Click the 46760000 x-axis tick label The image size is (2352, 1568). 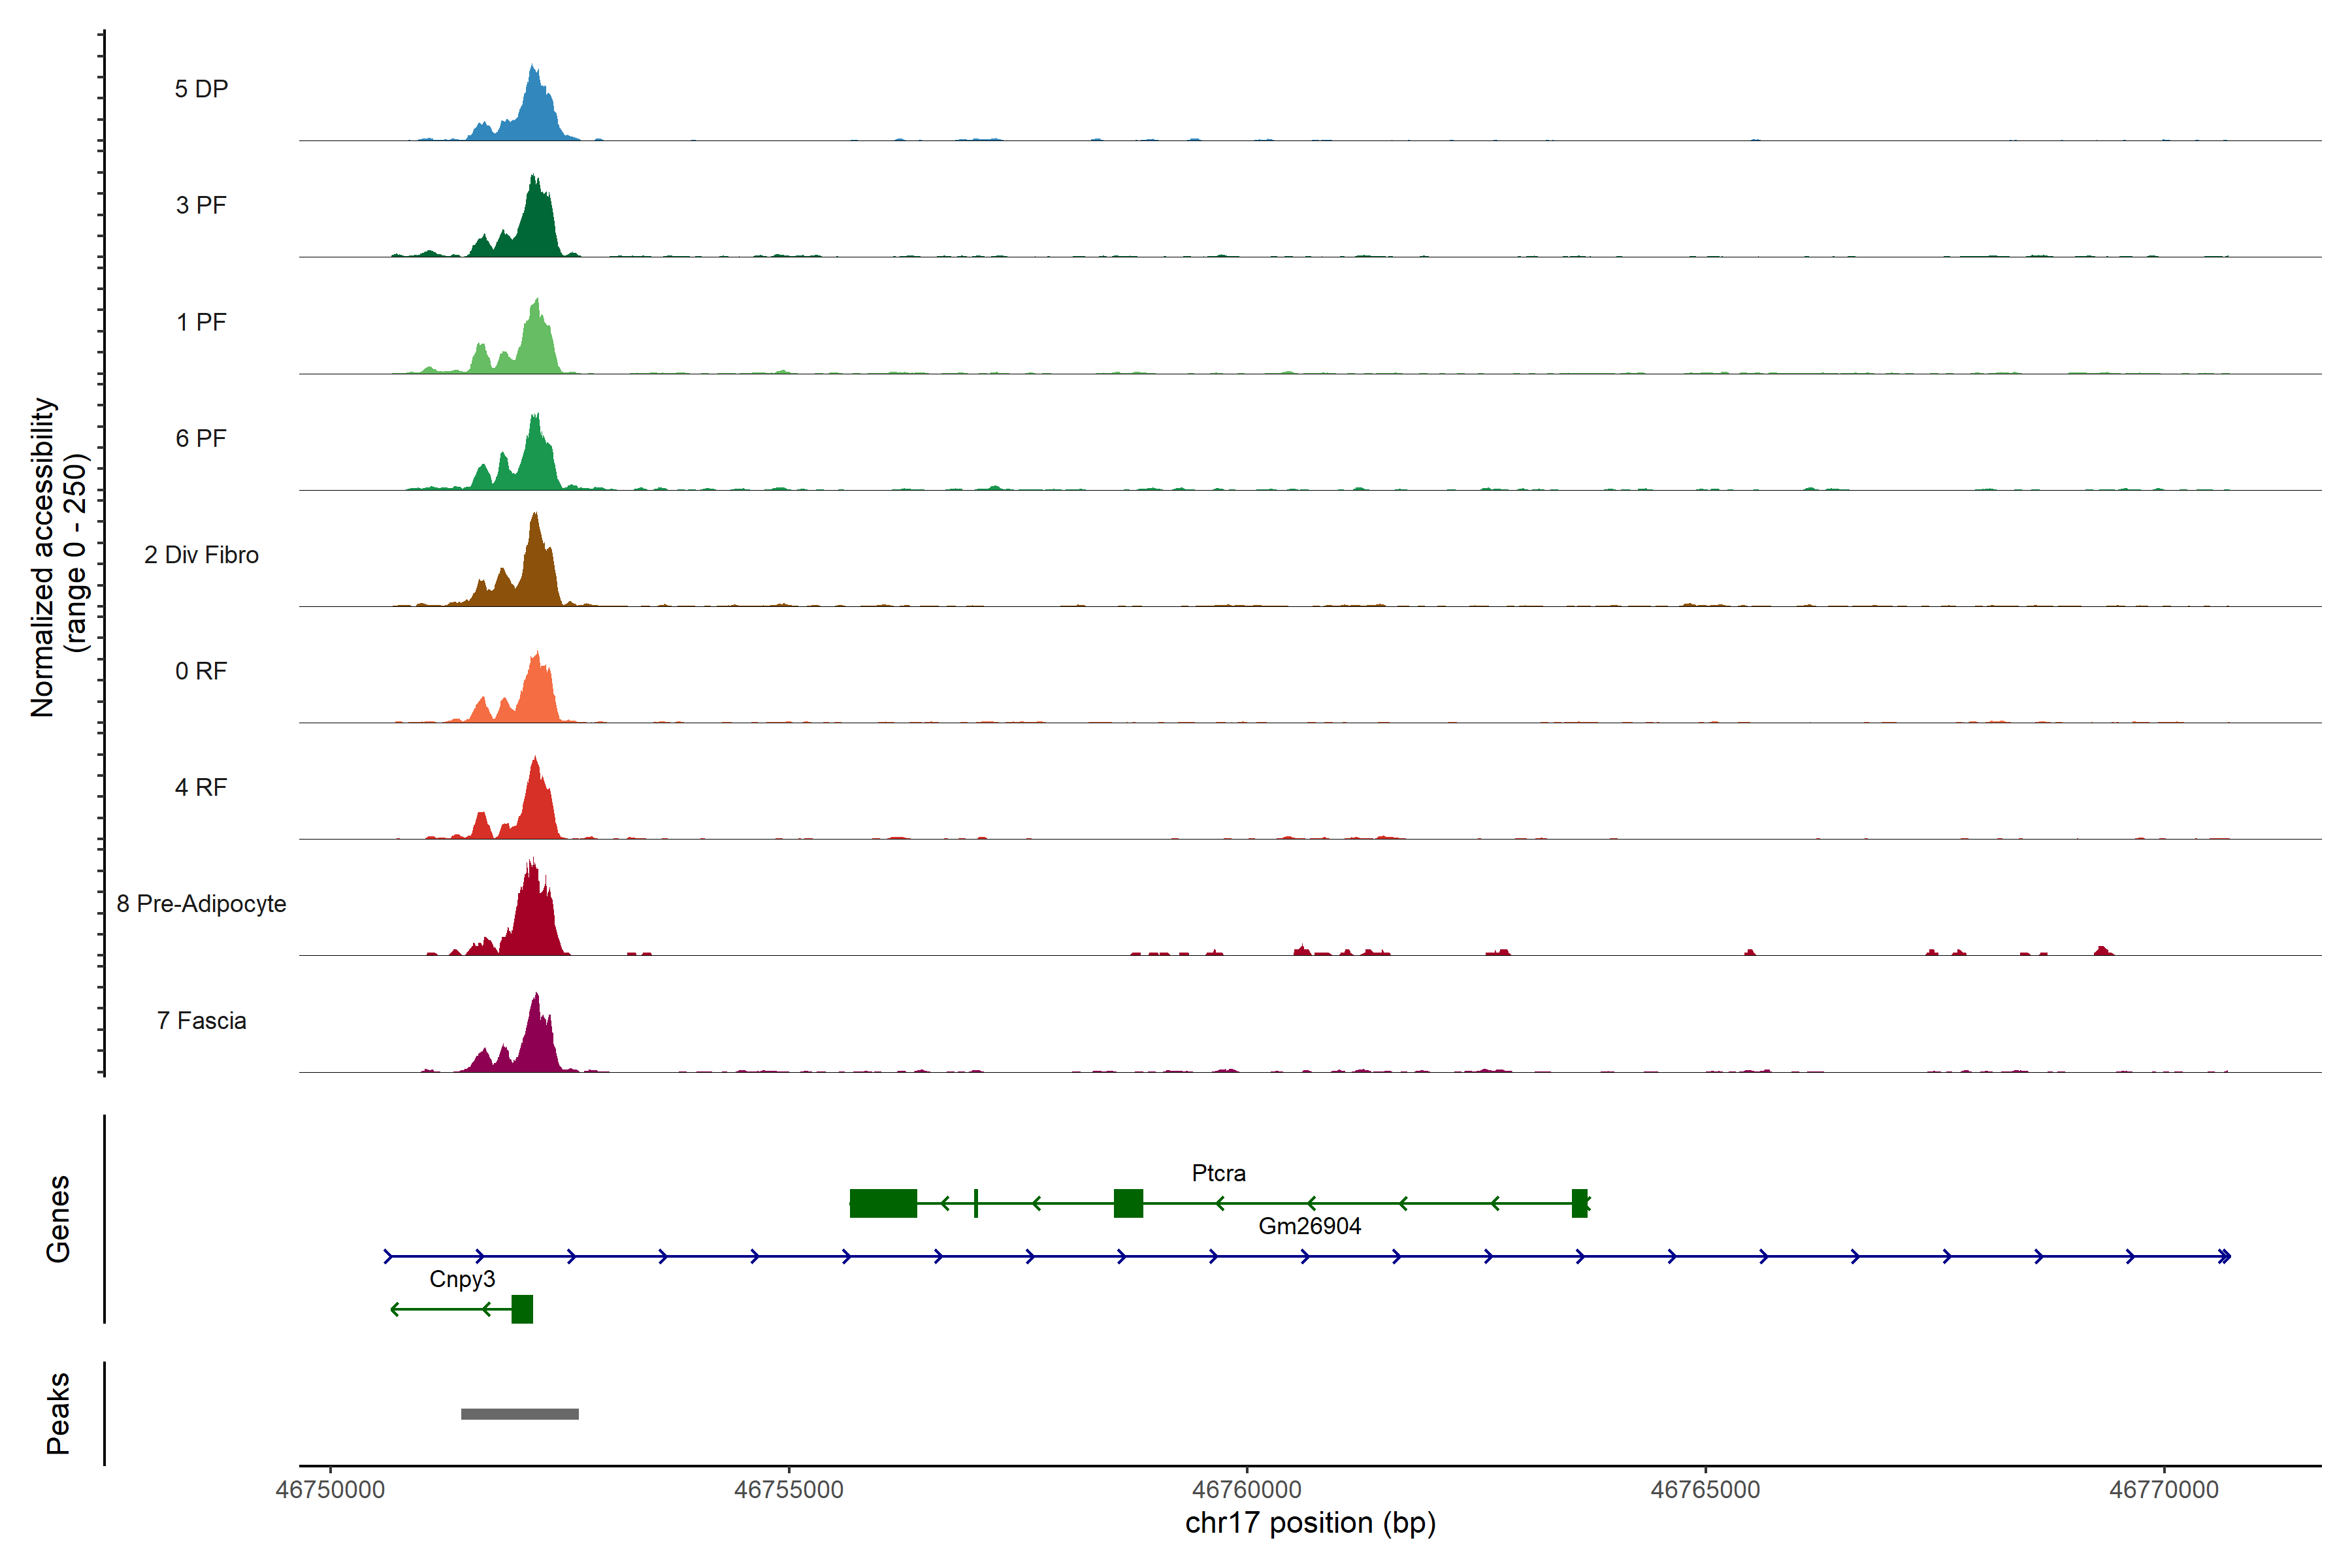pyautogui.click(x=1247, y=1490)
